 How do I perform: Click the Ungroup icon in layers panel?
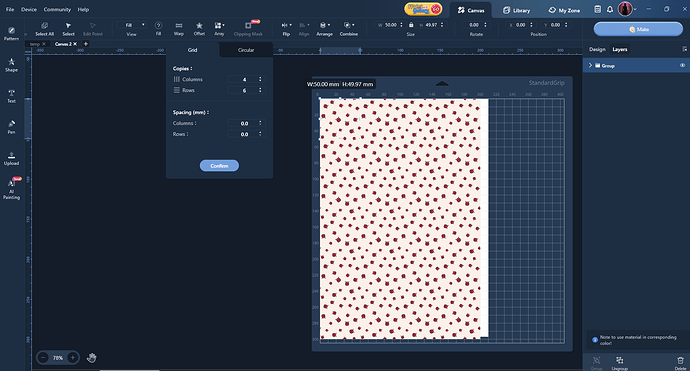(619, 363)
